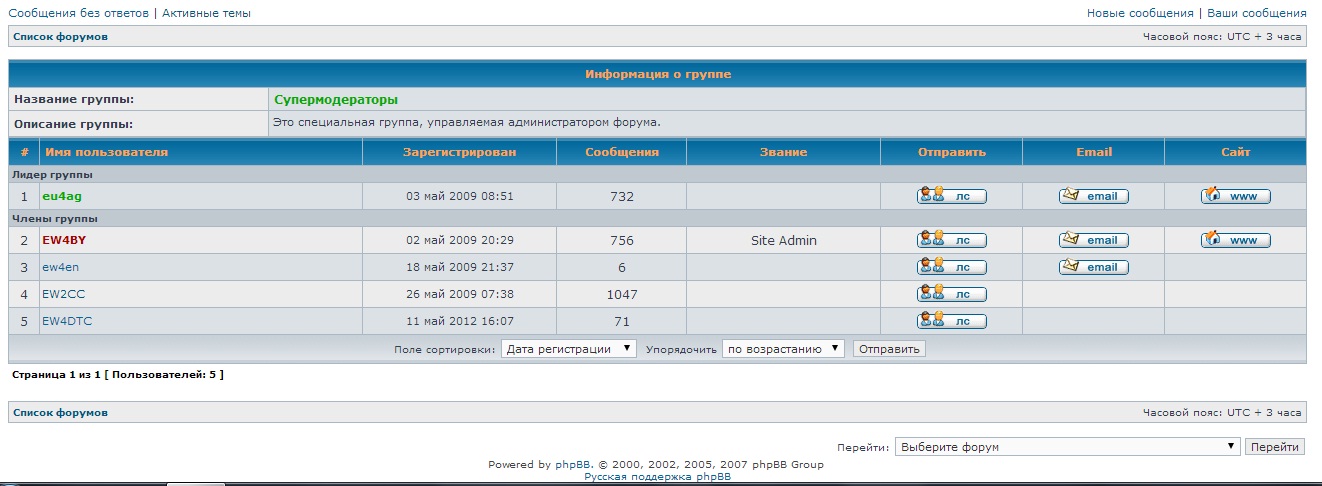The width and height of the screenshot is (1322, 486).
Task: Send private message to eu4ag
Action: [x=951, y=196]
